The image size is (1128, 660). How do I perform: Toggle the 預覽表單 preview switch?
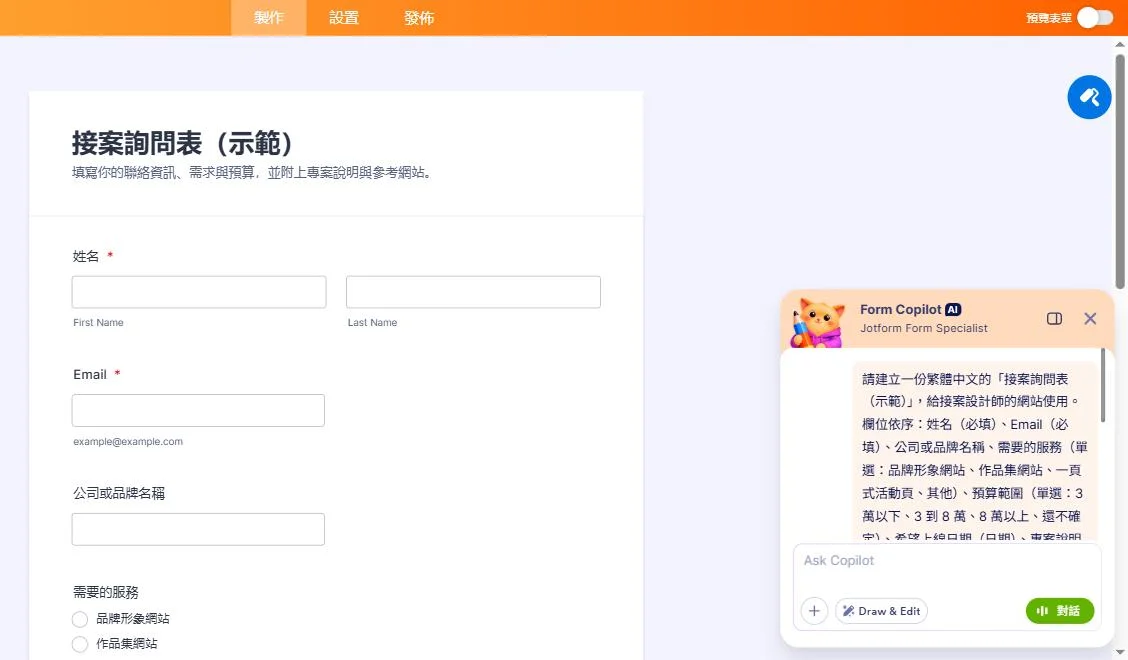click(1095, 18)
